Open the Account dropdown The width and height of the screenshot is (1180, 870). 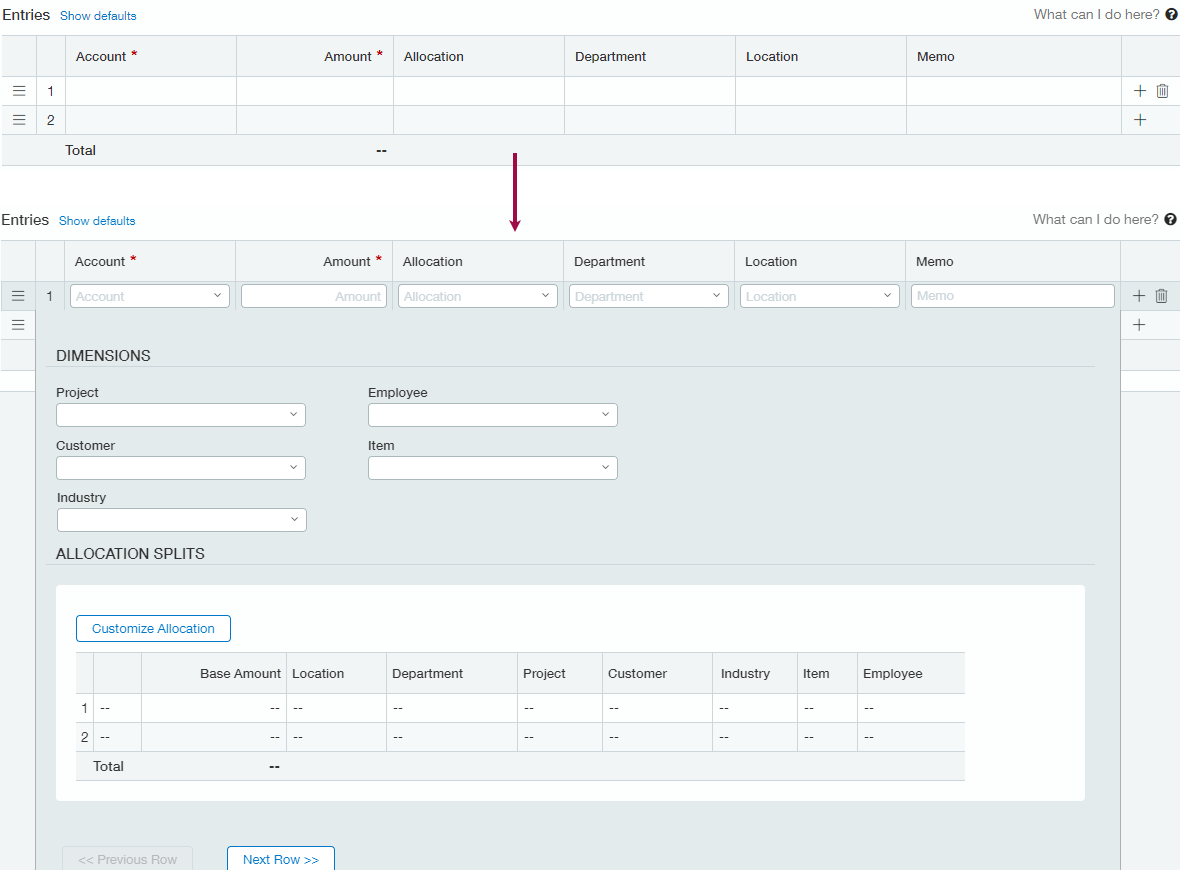point(149,295)
